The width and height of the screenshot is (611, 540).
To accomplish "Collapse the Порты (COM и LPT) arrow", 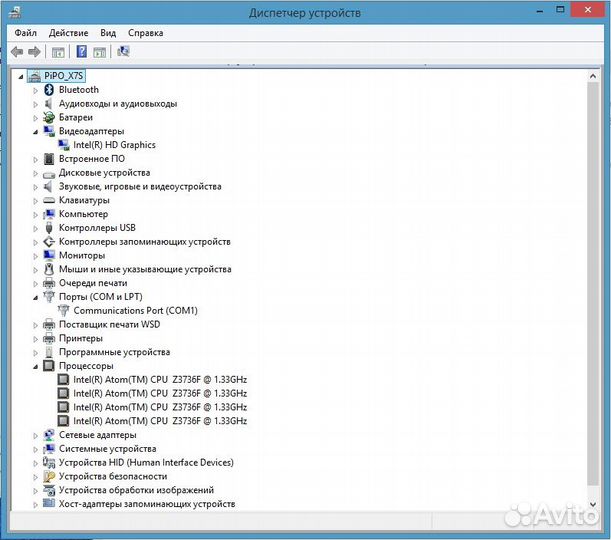I will click(35, 298).
